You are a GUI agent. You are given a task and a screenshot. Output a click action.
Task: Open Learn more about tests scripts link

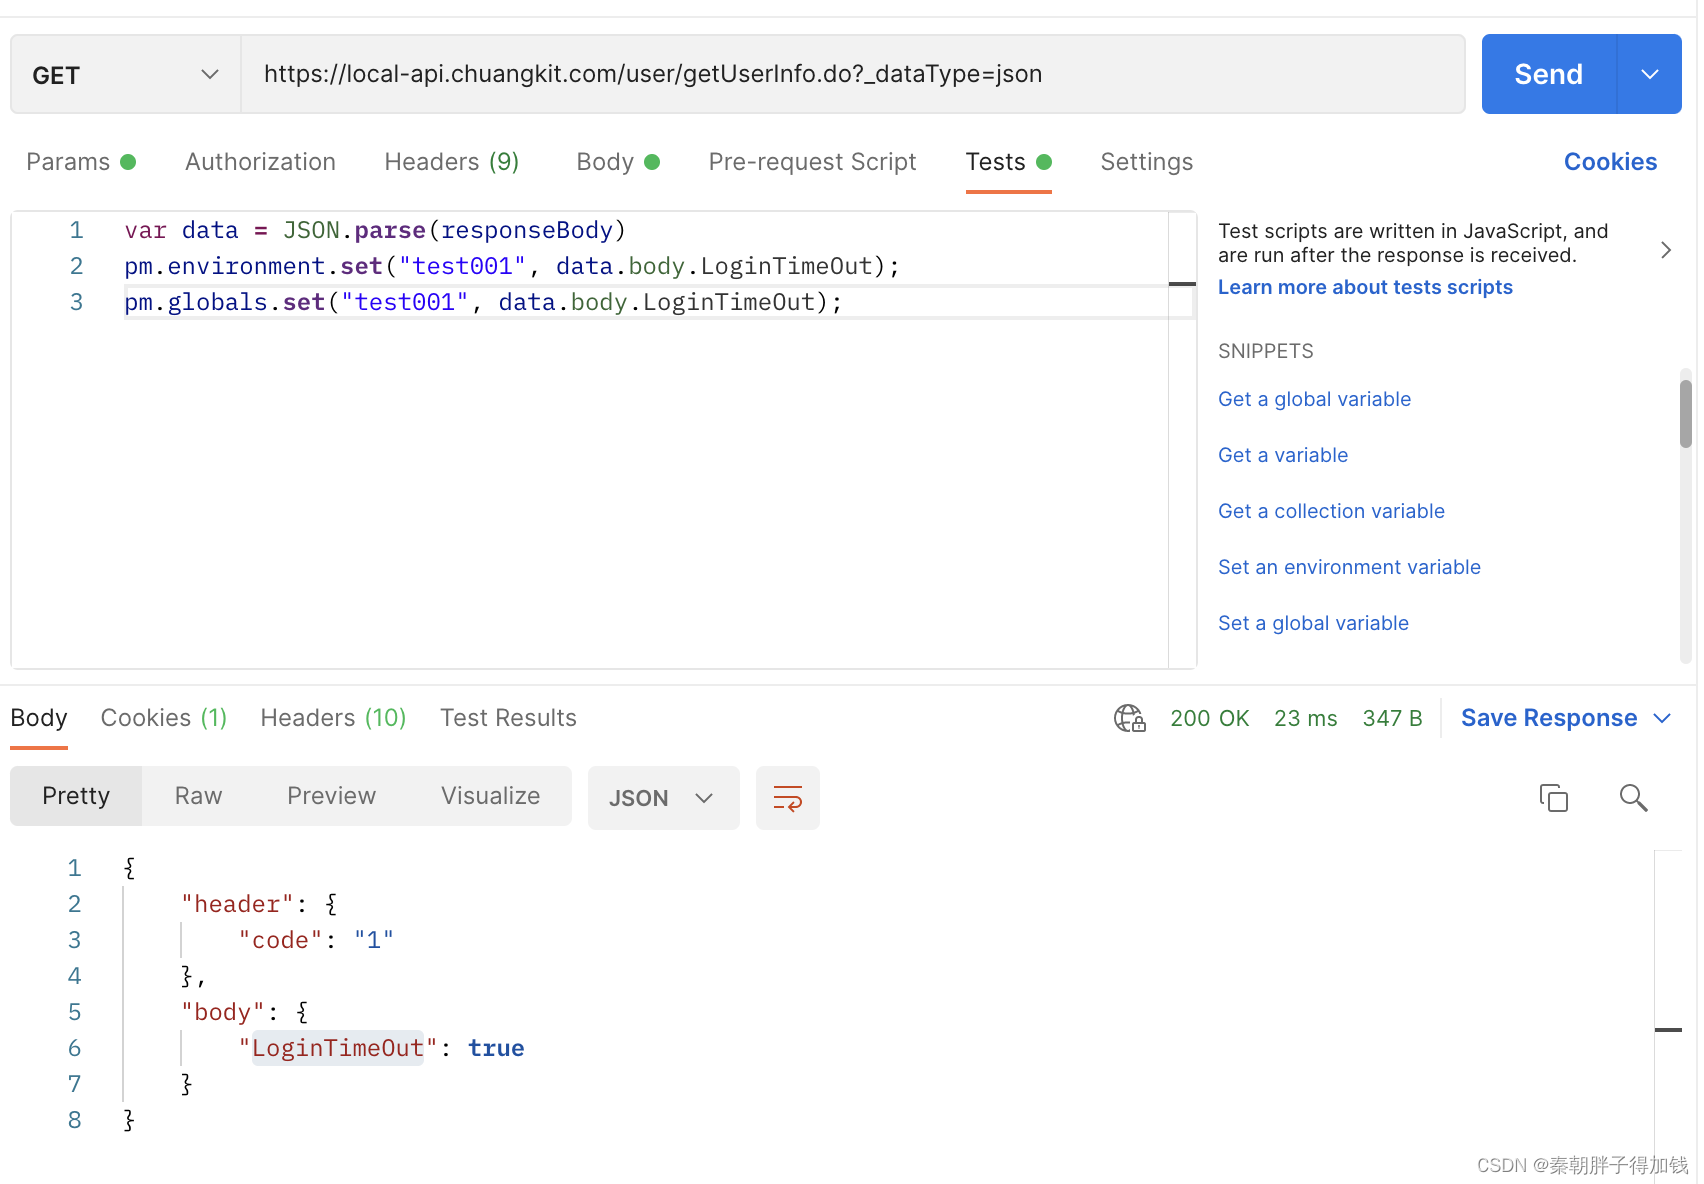click(1365, 287)
